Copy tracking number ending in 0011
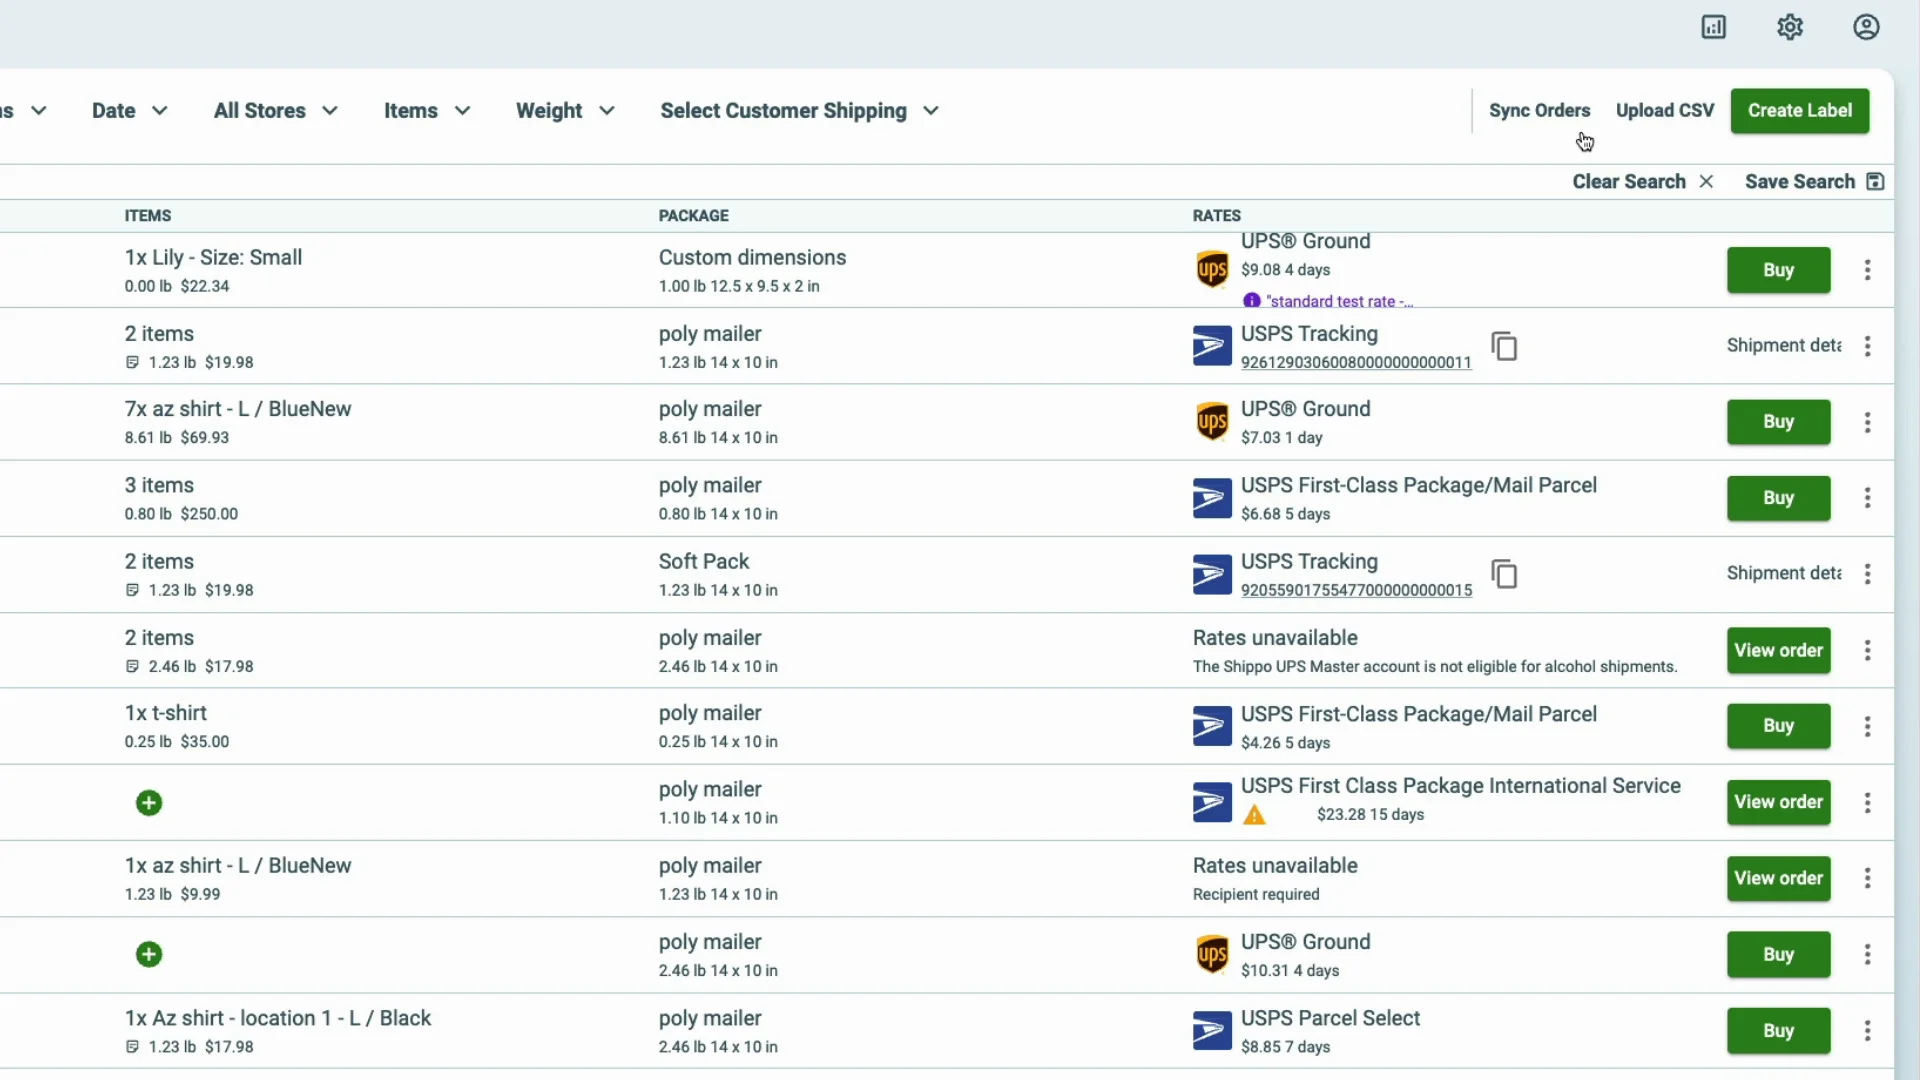The height and width of the screenshot is (1080, 1920). coord(1504,346)
